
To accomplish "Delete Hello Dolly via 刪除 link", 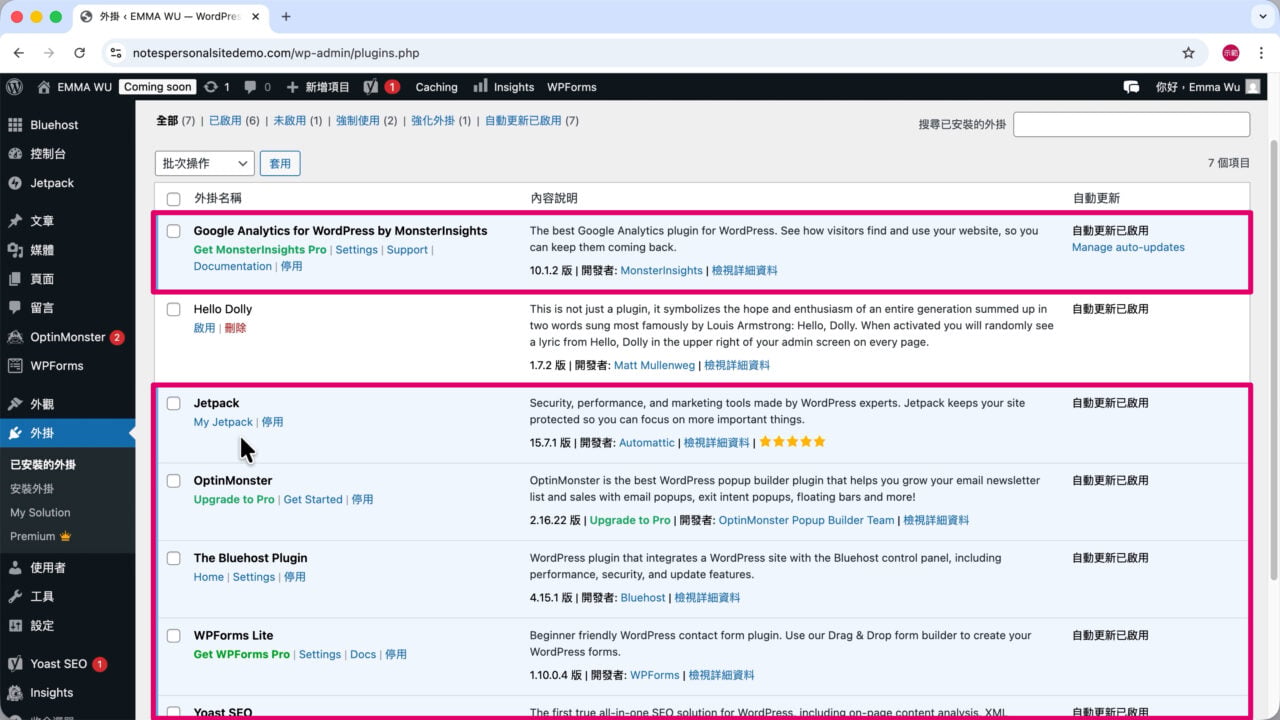I will [235, 328].
